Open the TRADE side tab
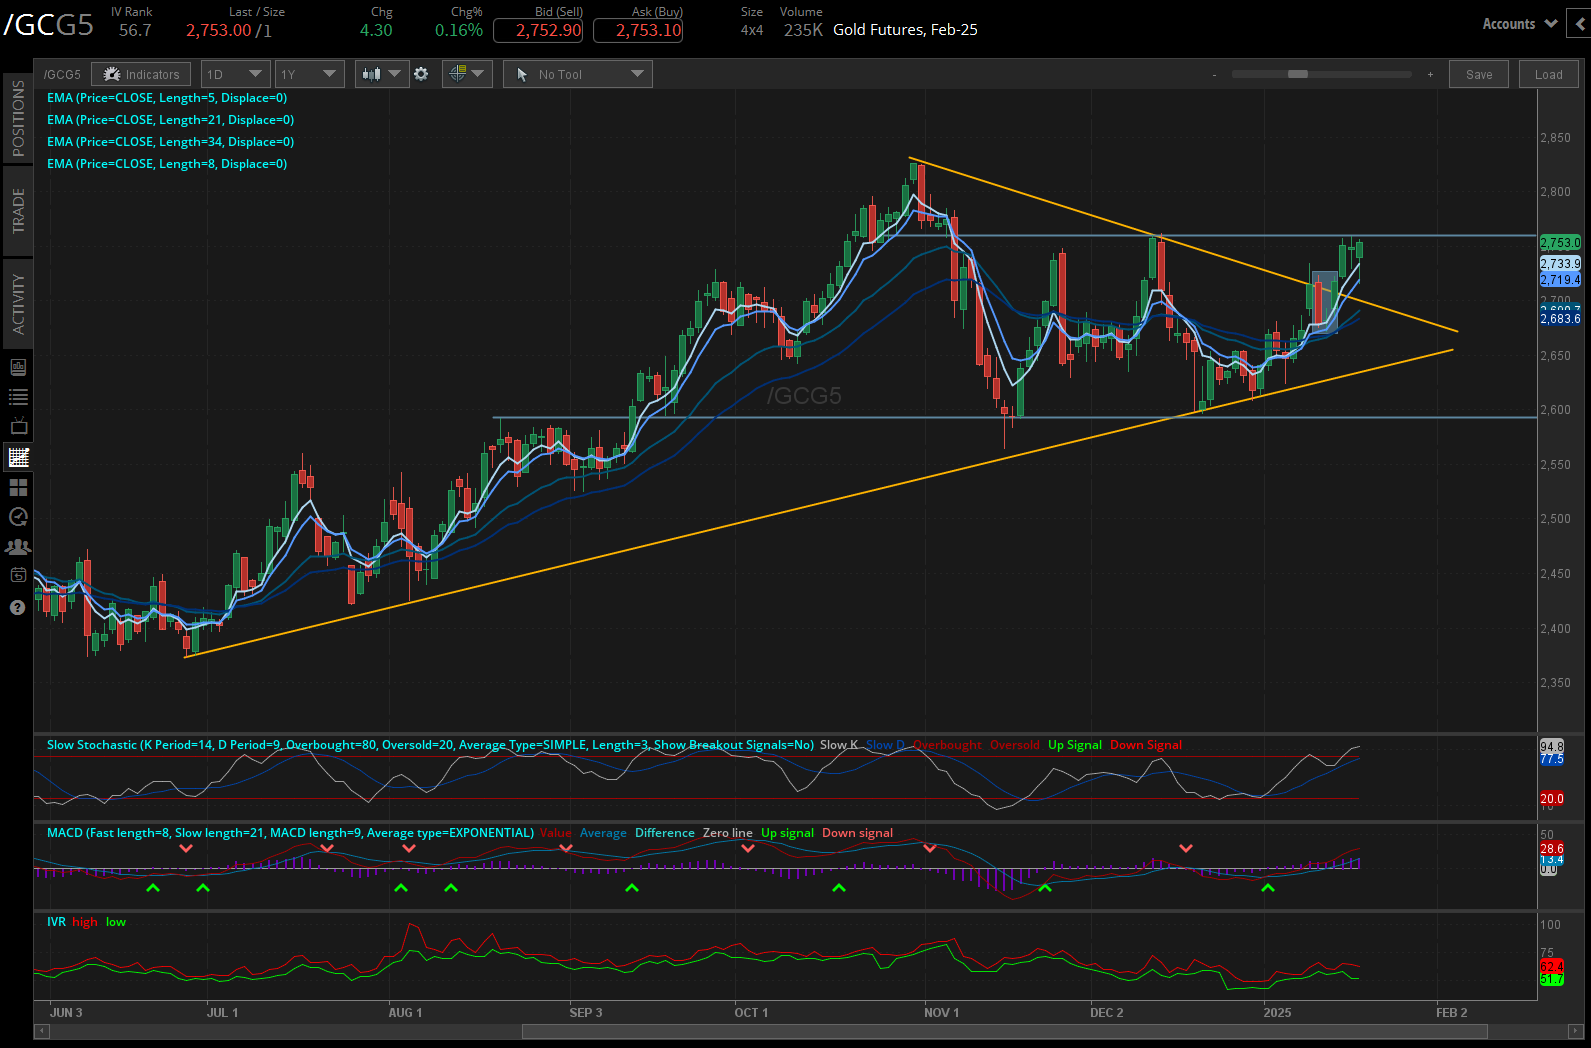Image resolution: width=1591 pixels, height=1048 pixels. pyautogui.click(x=18, y=211)
